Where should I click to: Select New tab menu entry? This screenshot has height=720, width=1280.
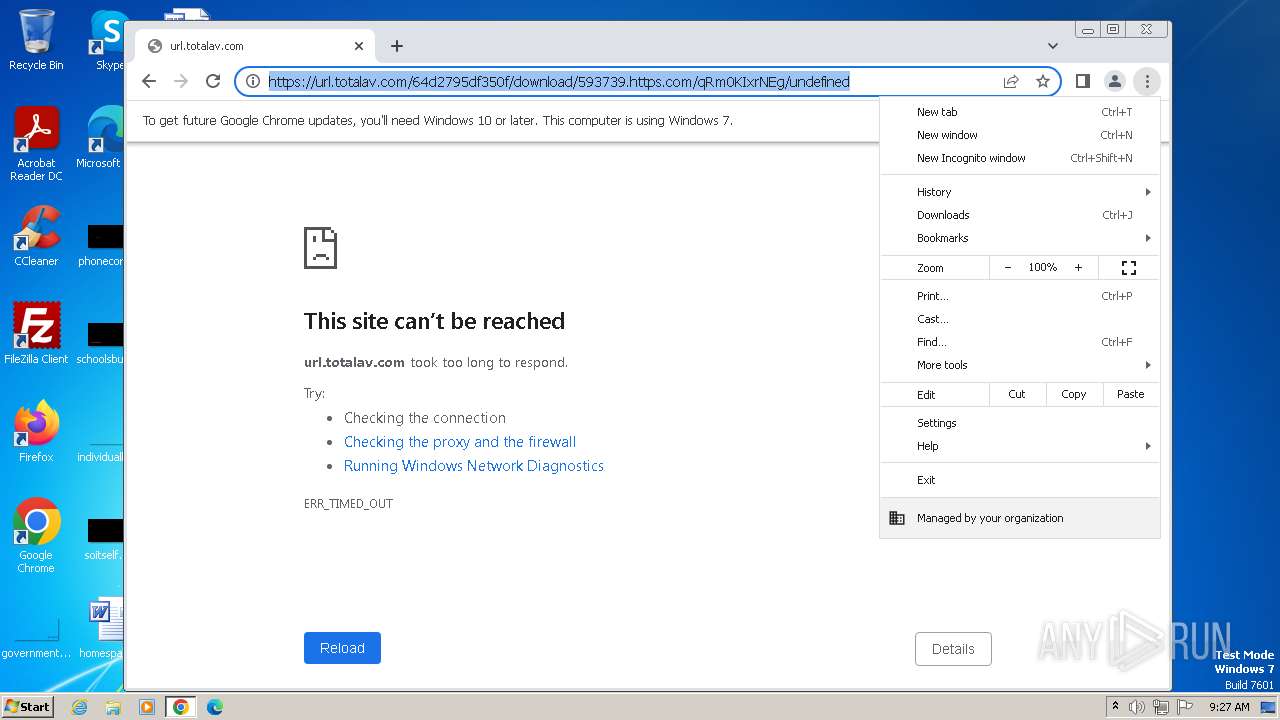point(1020,112)
